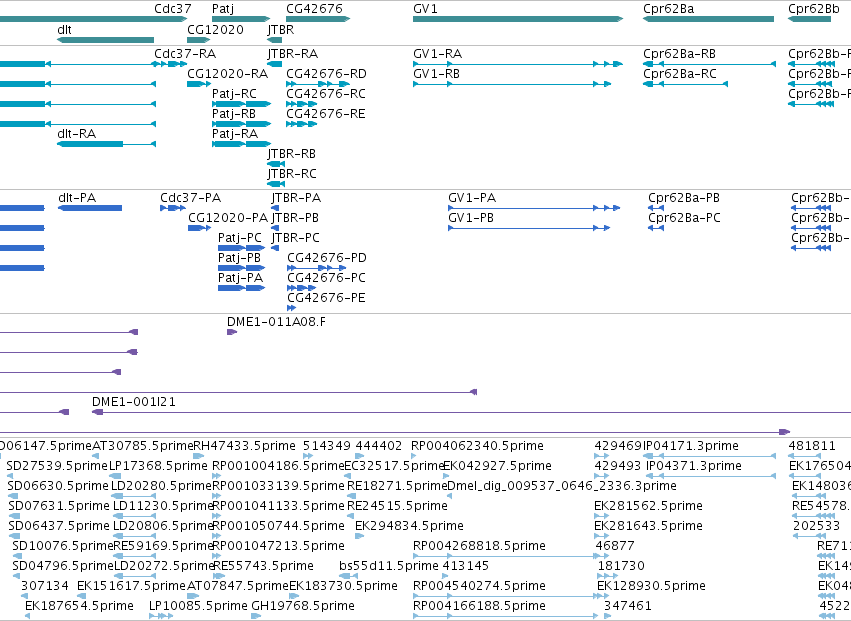Screen dimensions: 851x621
Task: Select the DME1-001I21 feature label
Action: pyautogui.click(x=134, y=402)
